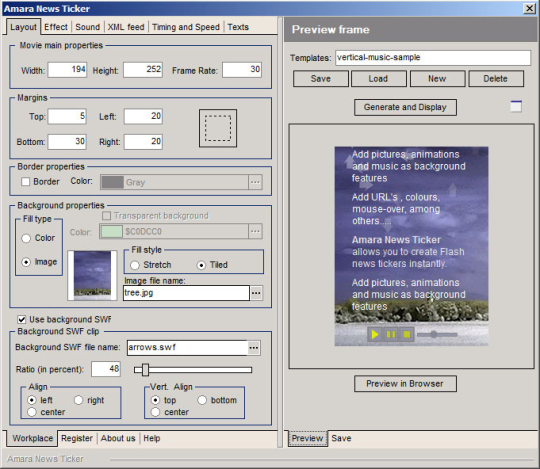The image size is (540, 469).
Task: Click Background SWF file name field
Action: coord(187,348)
